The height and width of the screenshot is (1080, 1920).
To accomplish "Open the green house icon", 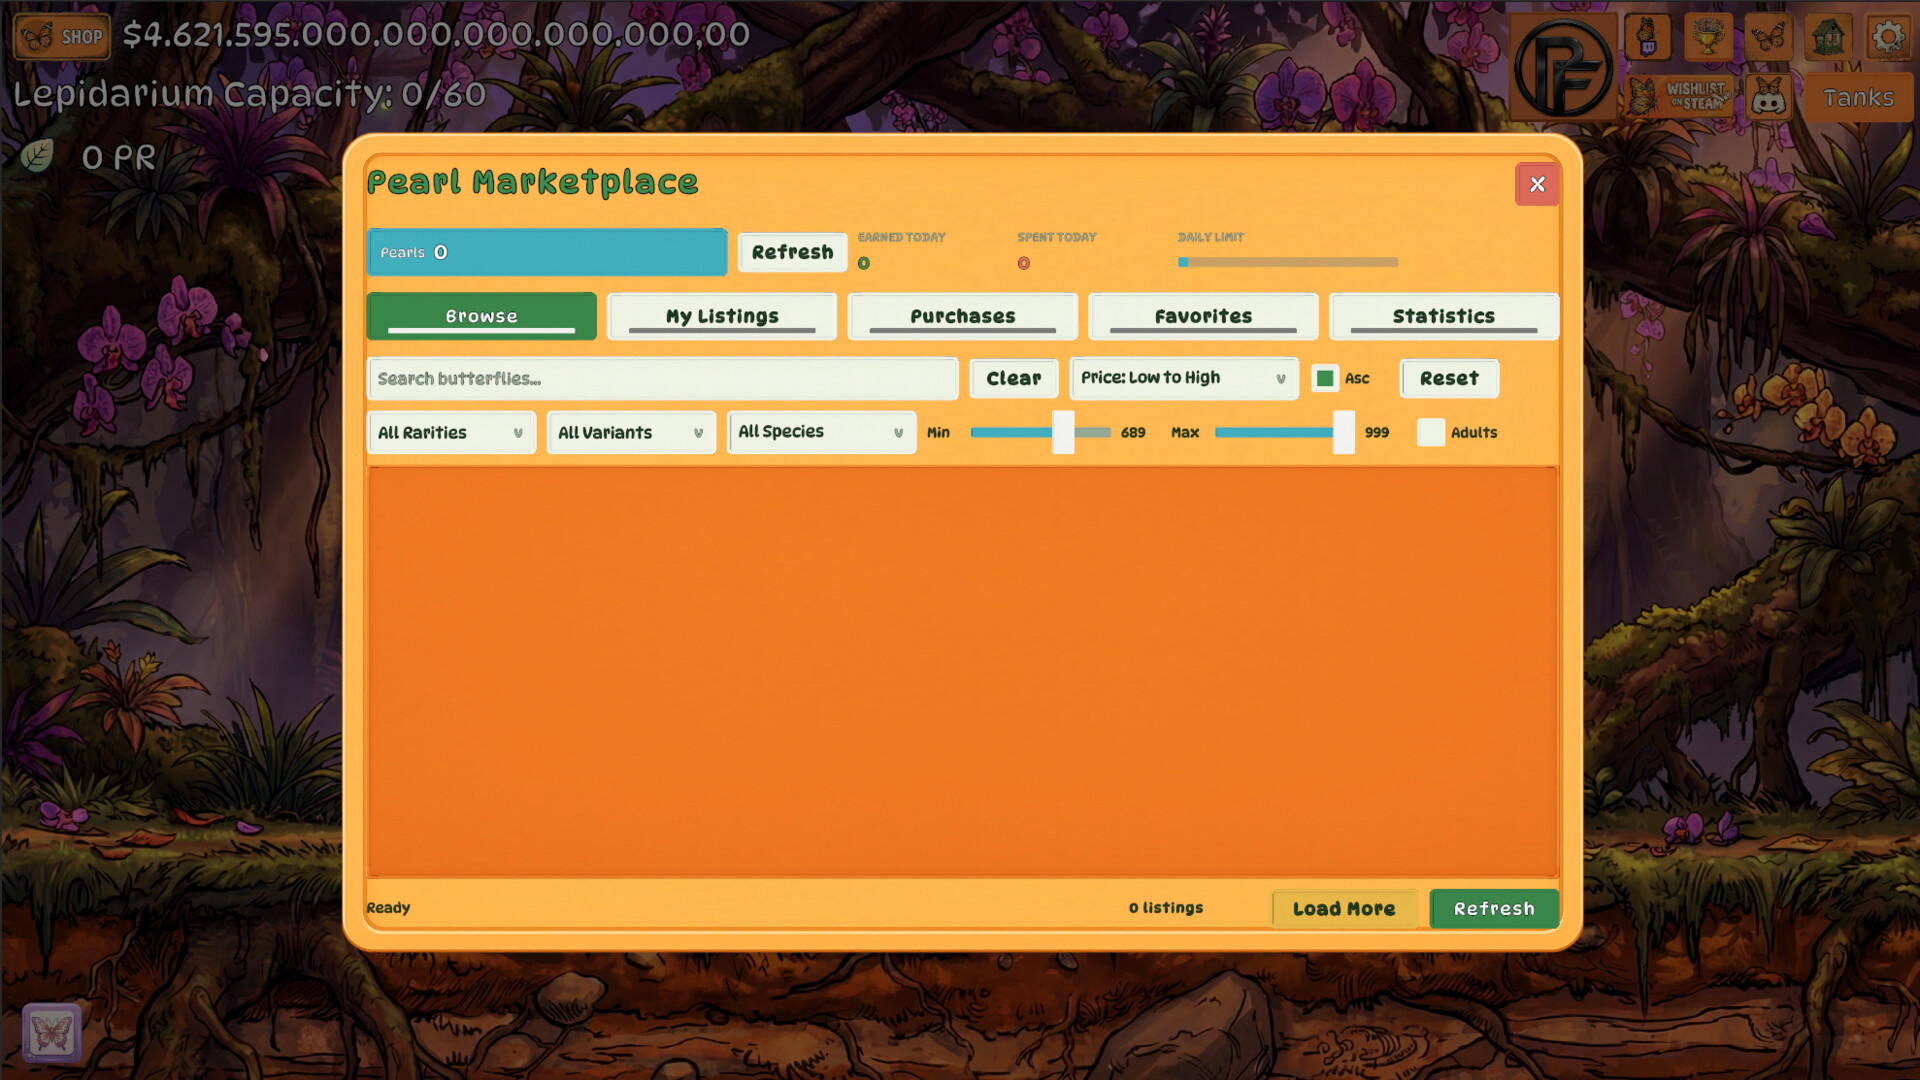I will [x=1828, y=38].
